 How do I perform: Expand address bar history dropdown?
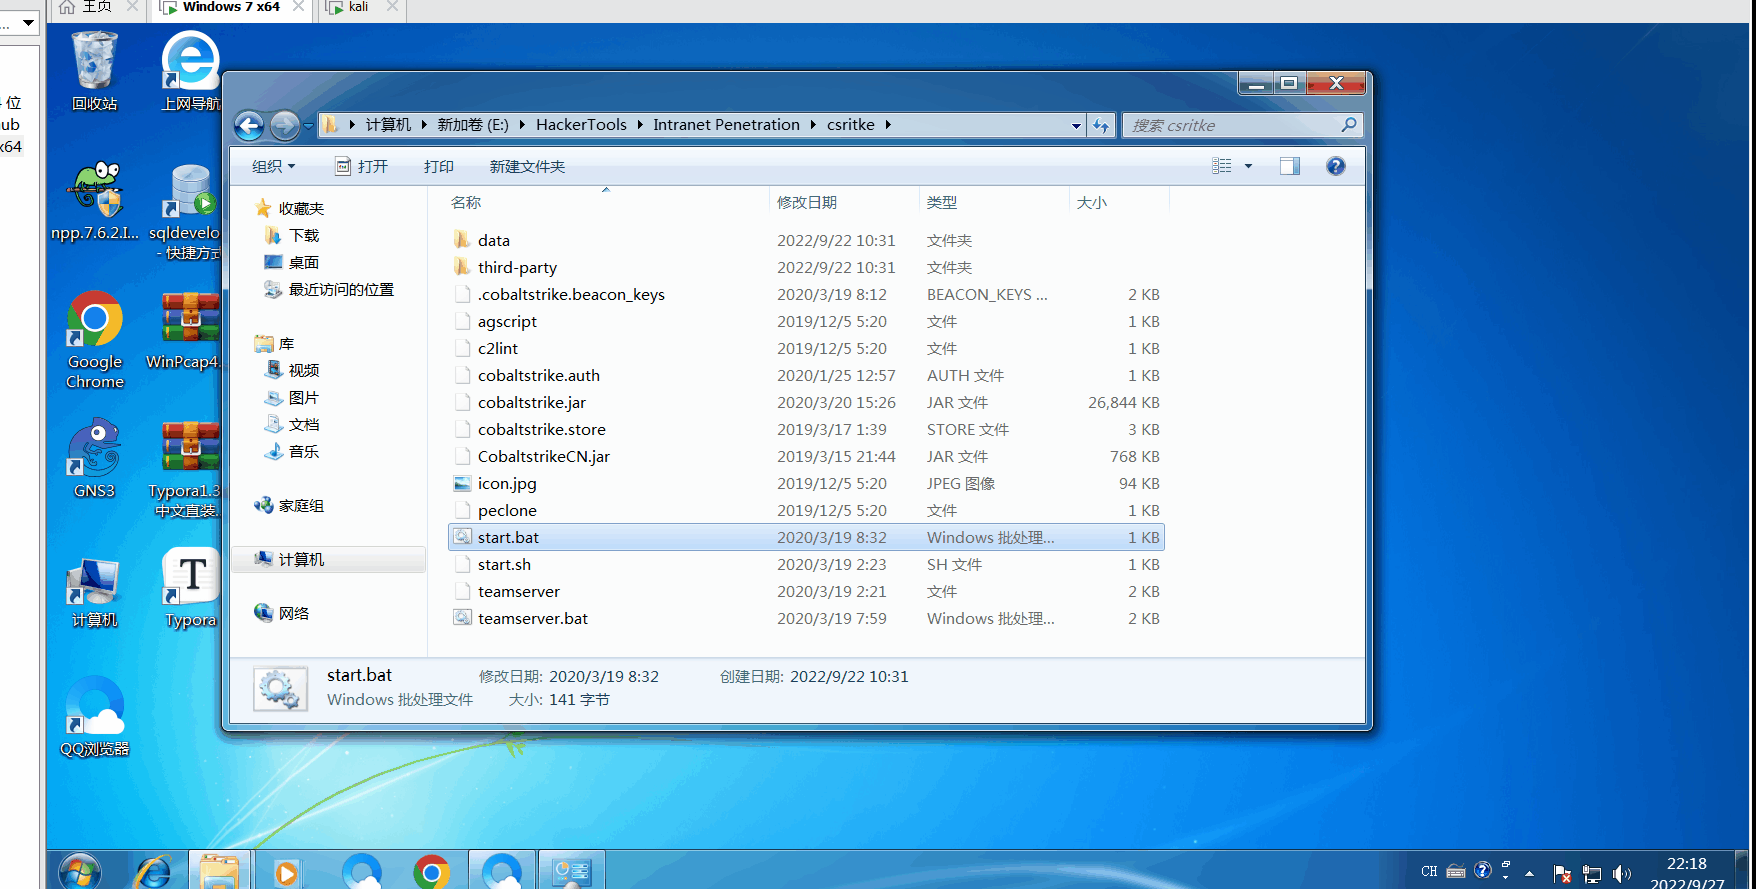click(x=1076, y=125)
